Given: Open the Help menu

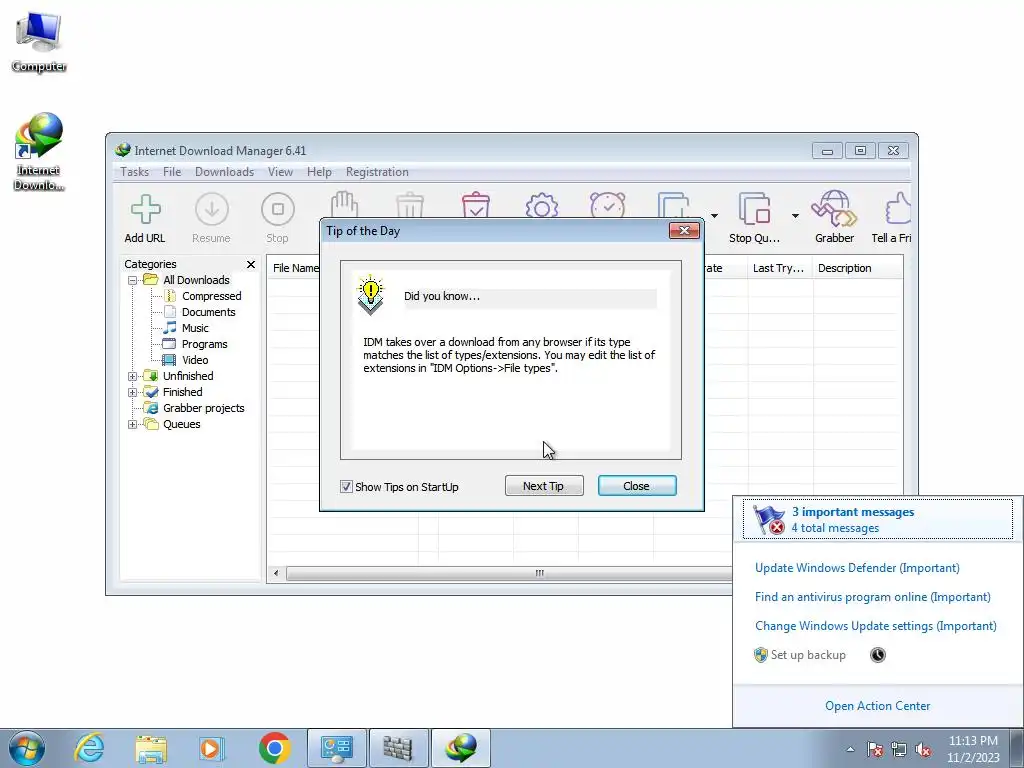Looking at the screenshot, I should click(319, 172).
